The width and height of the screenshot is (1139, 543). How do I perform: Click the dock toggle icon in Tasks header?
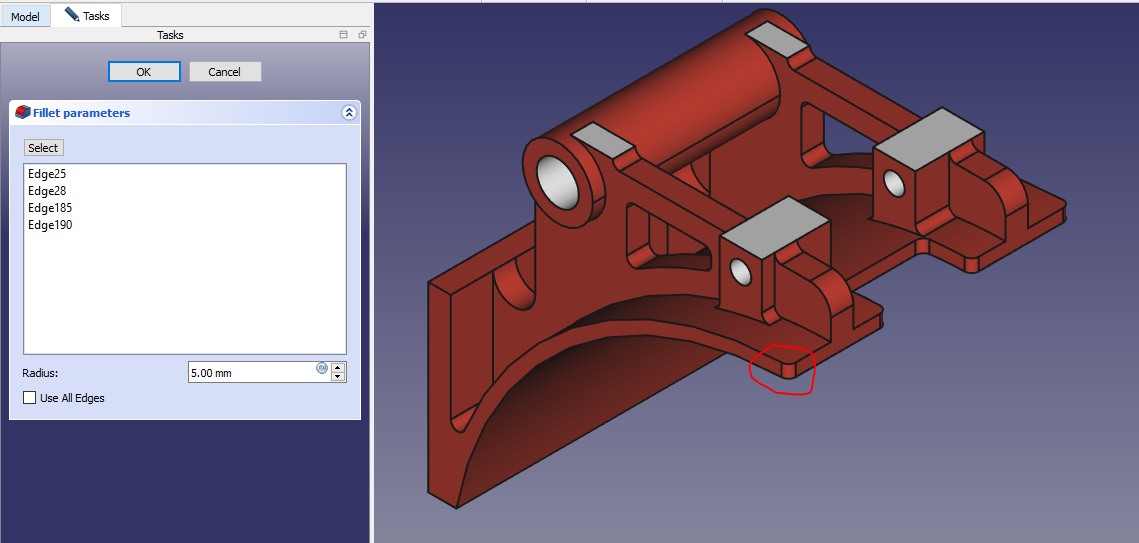tap(344, 35)
